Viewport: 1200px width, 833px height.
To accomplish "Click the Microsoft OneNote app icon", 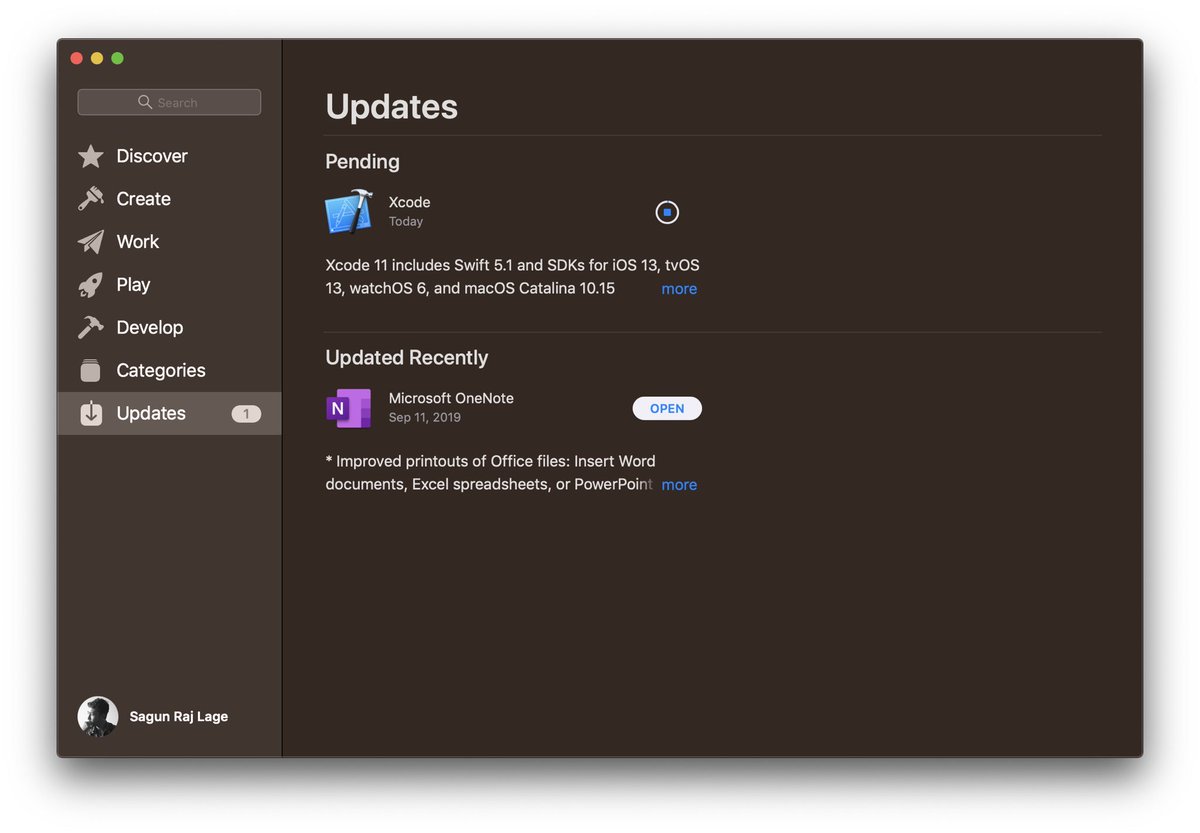I will [349, 408].
